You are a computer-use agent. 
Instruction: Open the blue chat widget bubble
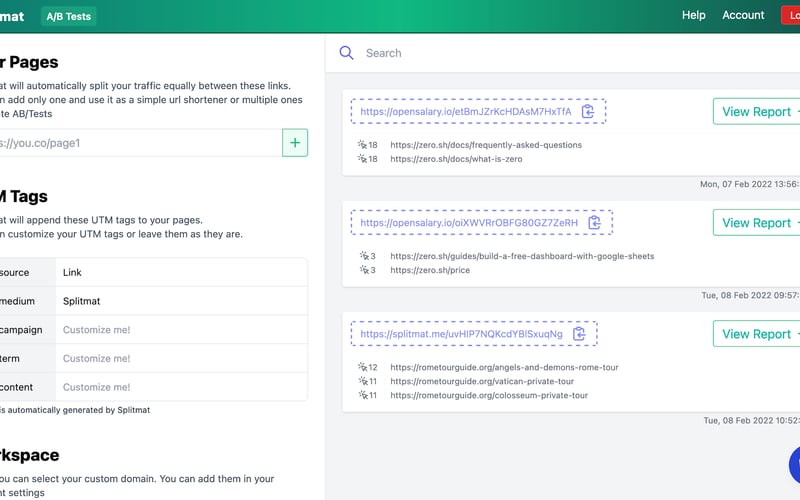(794, 464)
